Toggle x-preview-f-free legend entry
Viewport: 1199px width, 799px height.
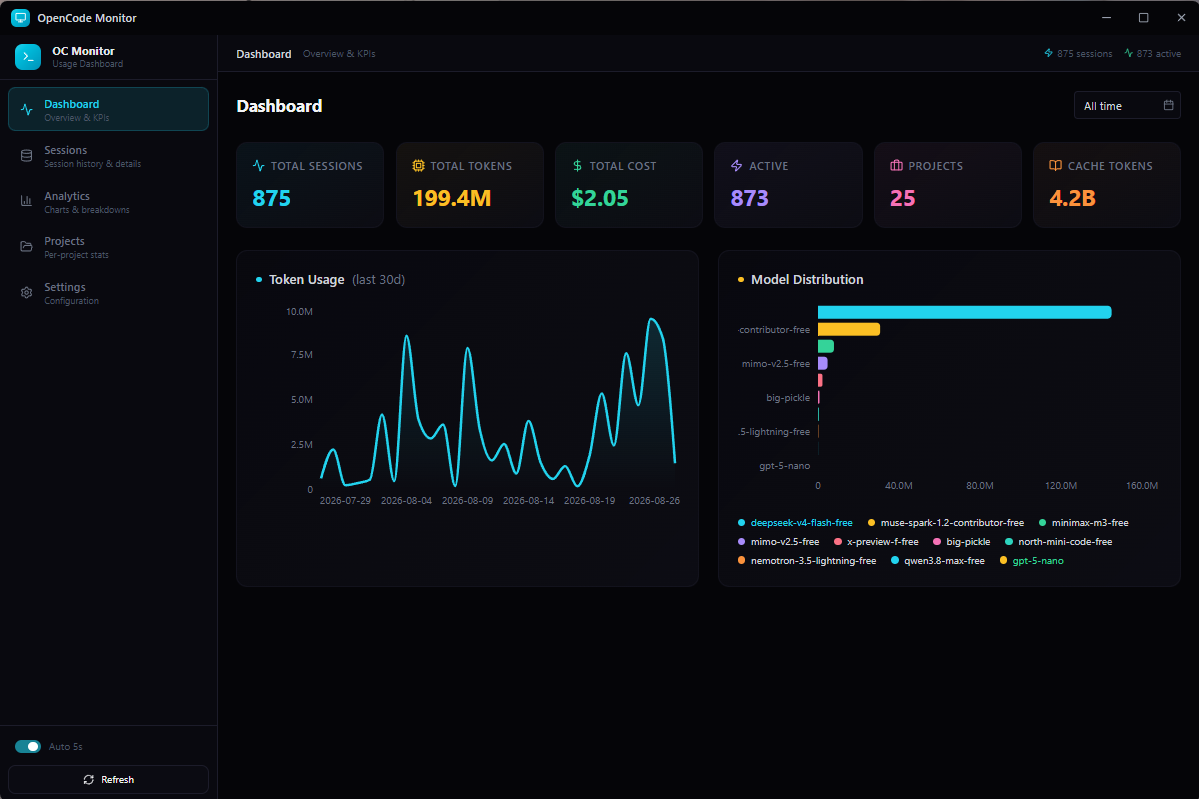[x=876, y=542]
